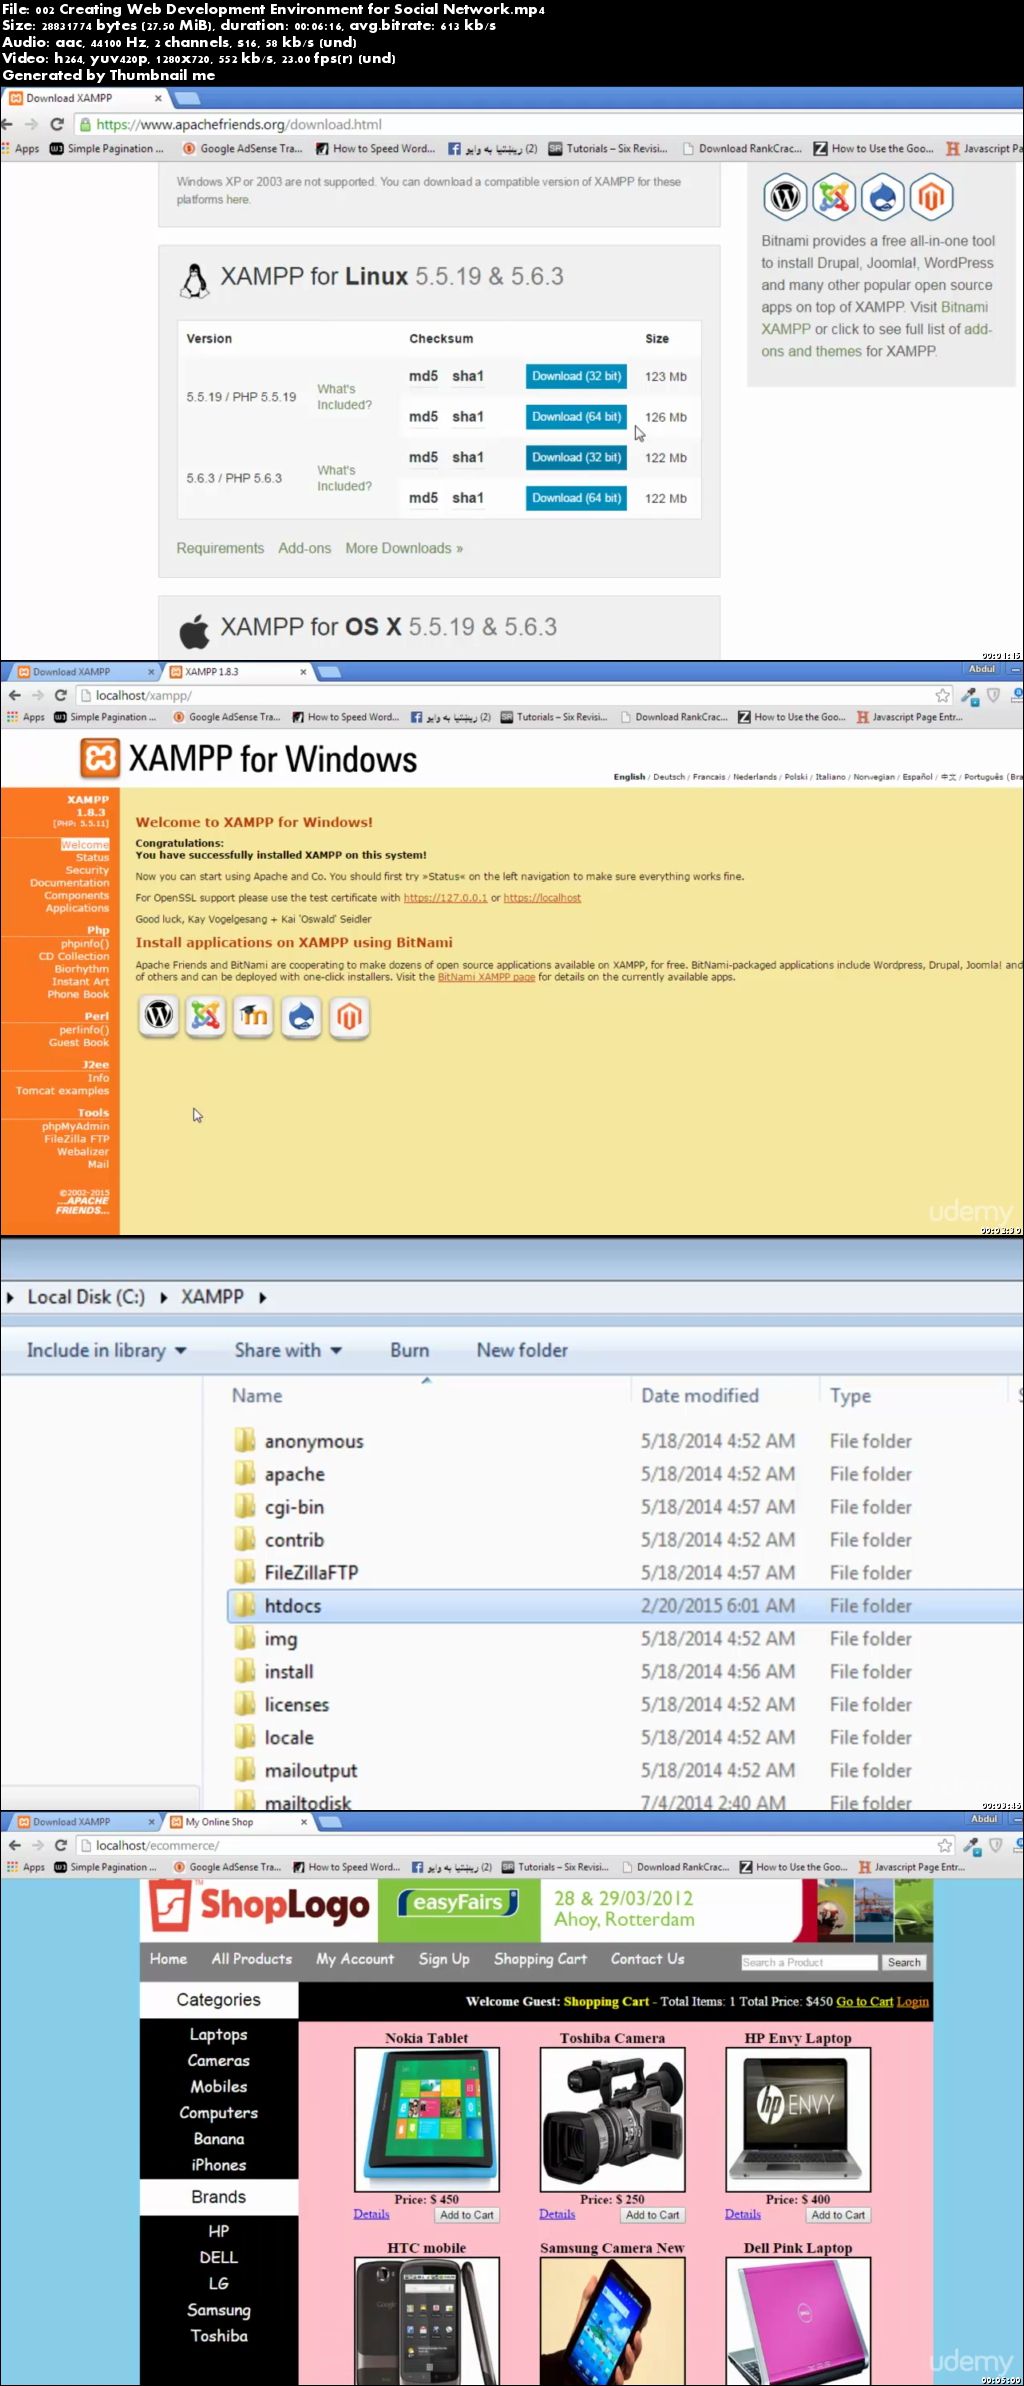Screen dimensions: 1024x2386
Task: Open WordPress icon in Bitnami sidebar on download page
Action: click(785, 197)
